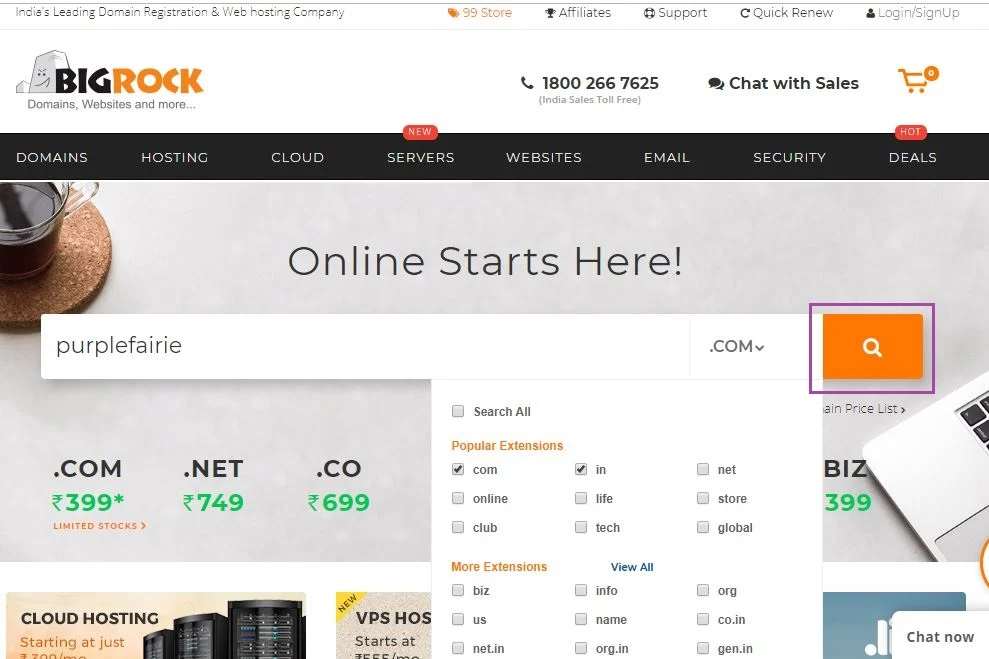Open the HOSTING menu
Screen dimensions: 989x659
175,158
